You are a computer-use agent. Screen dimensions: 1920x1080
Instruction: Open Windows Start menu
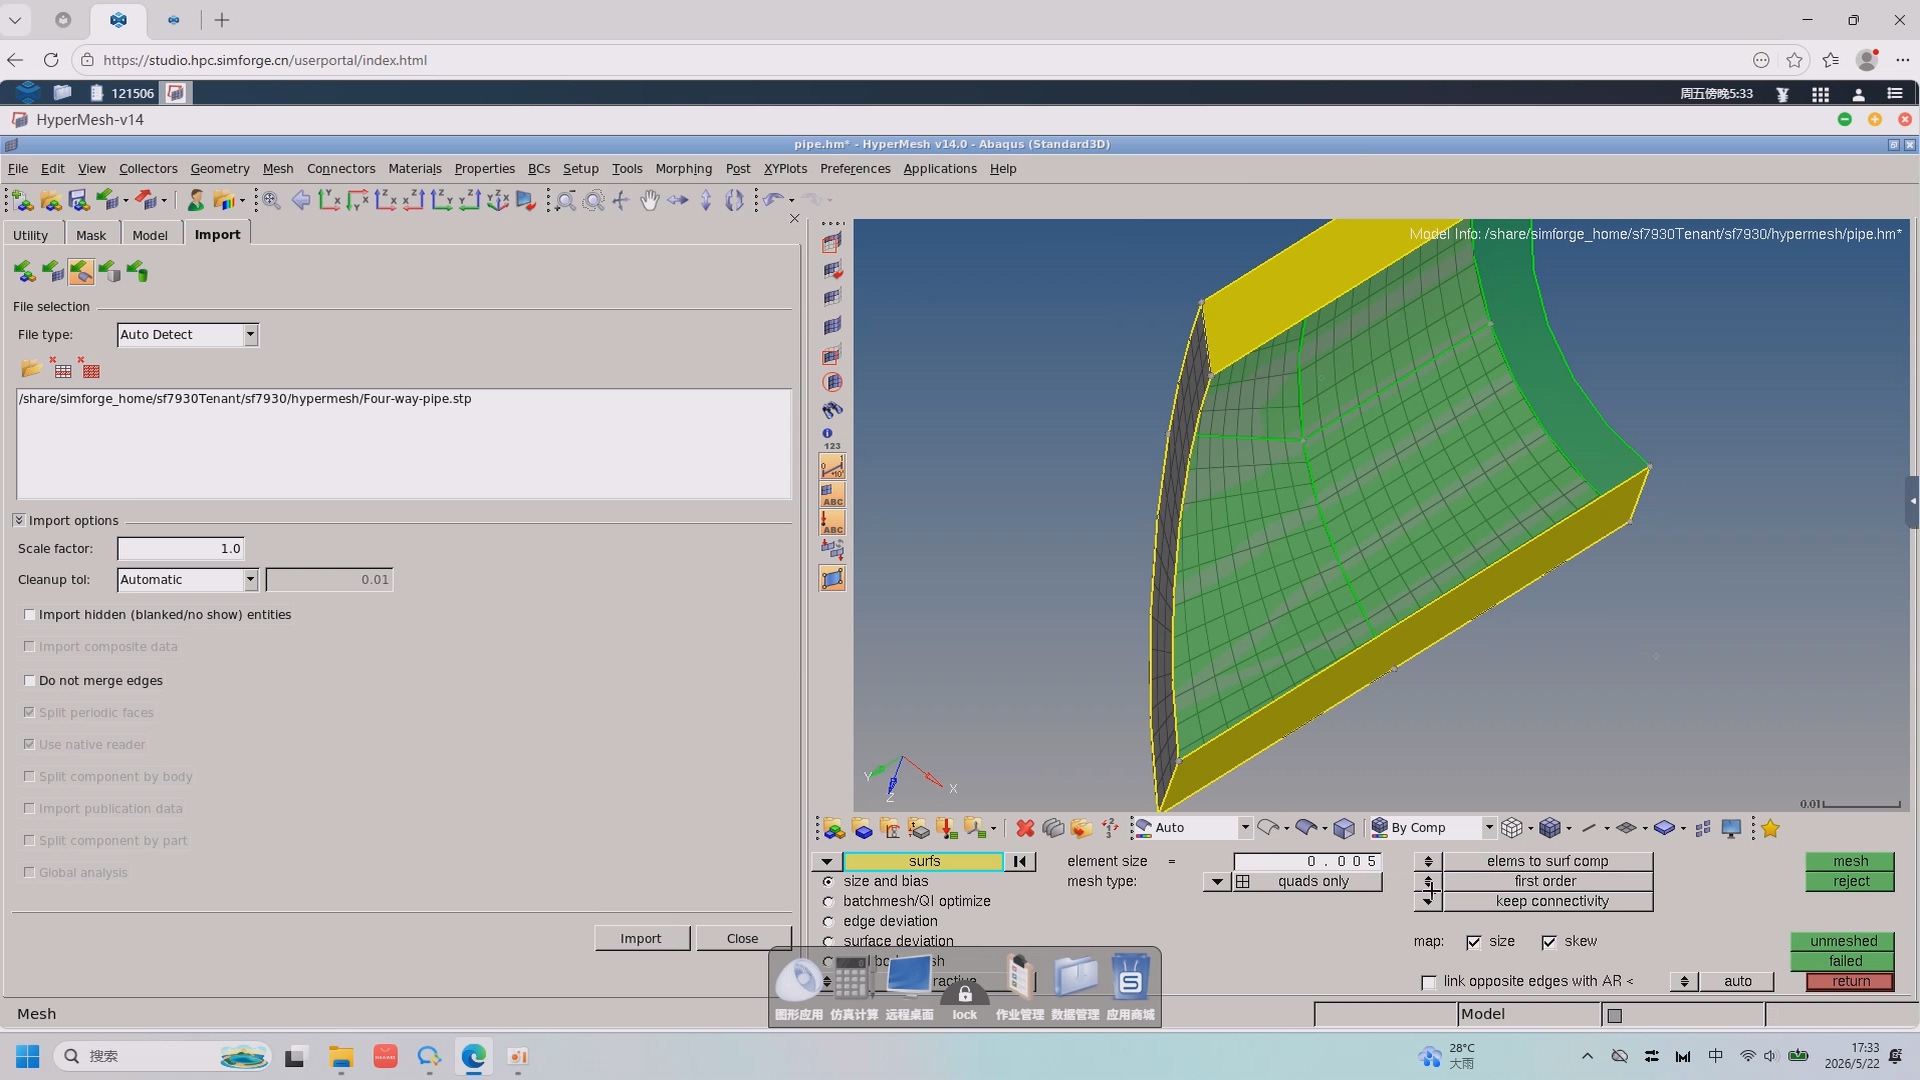click(27, 1056)
